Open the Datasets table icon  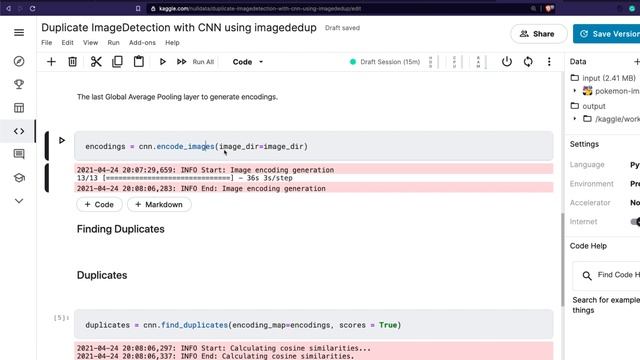click(x=19, y=108)
